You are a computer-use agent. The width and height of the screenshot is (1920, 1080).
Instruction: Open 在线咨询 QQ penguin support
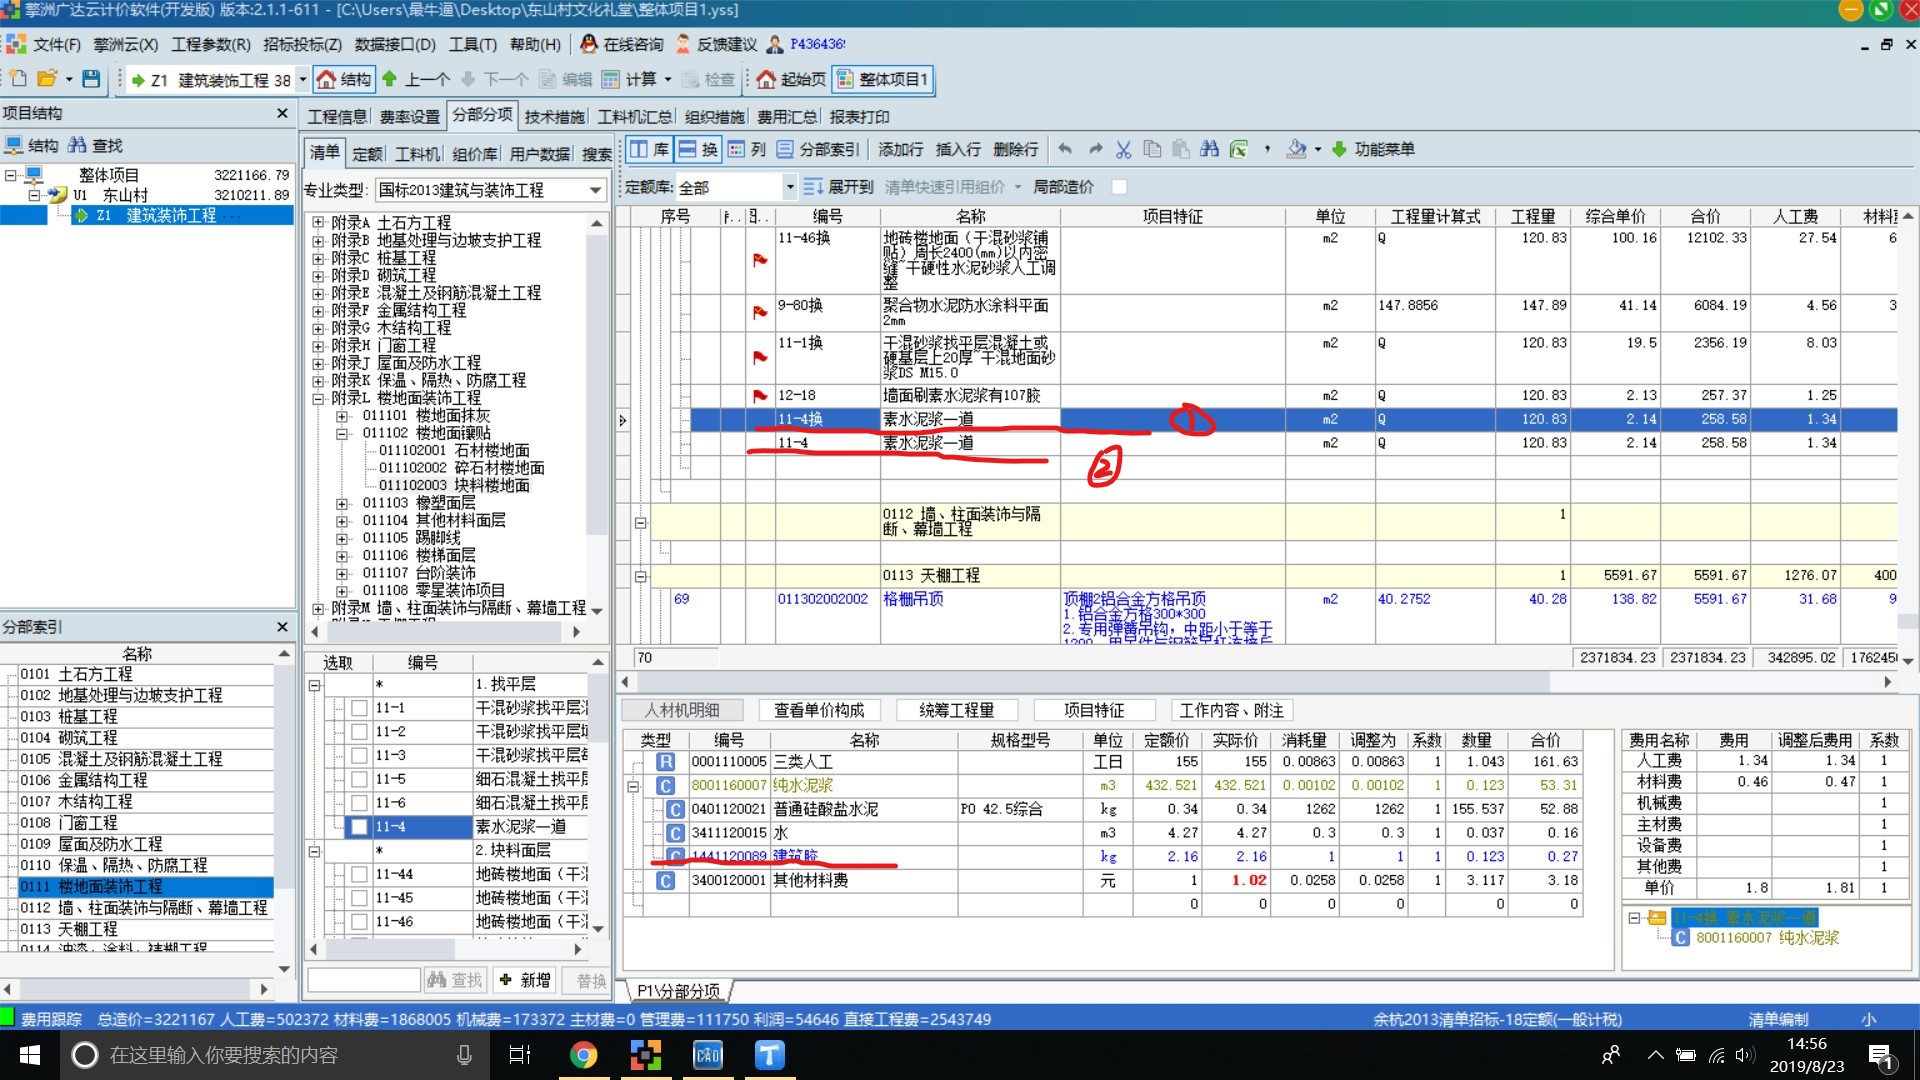[622, 44]
